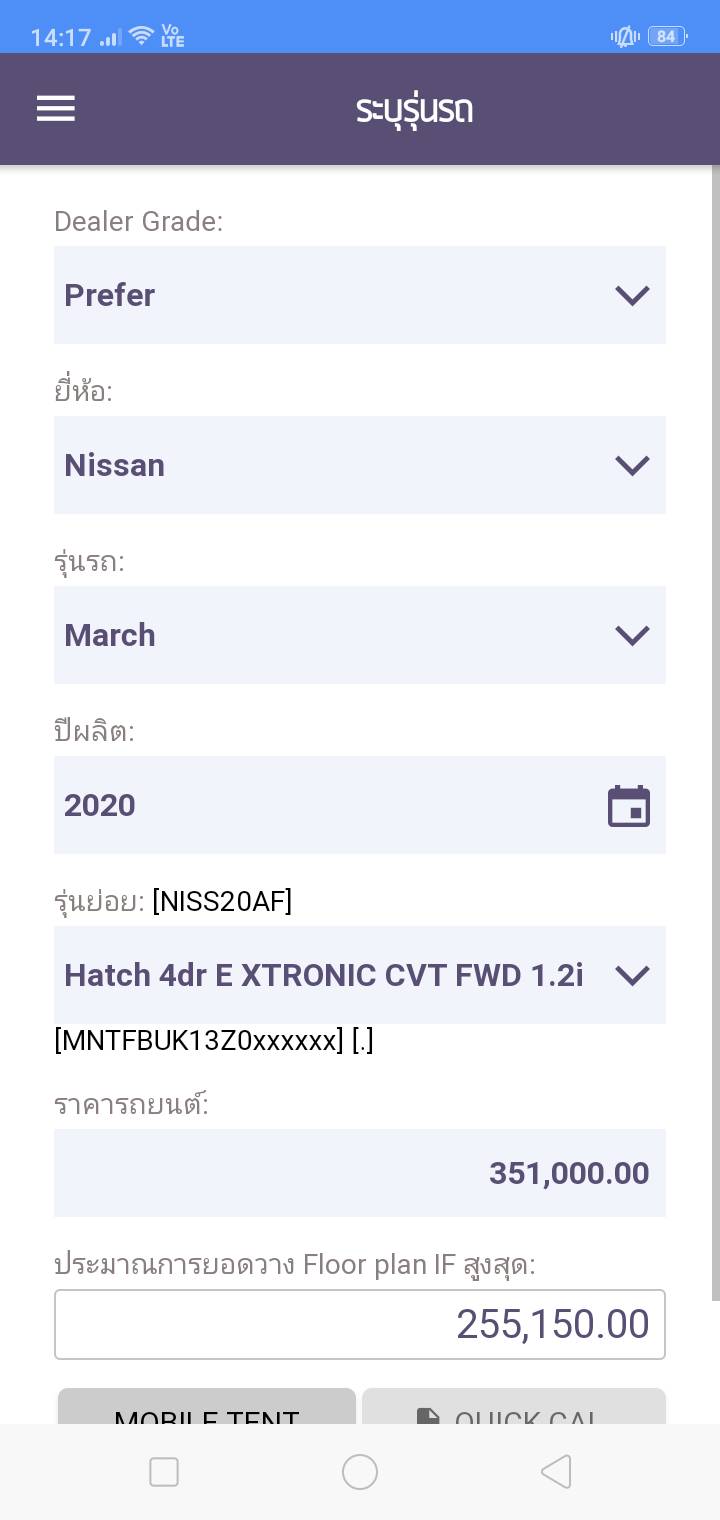Viewport: 720px width, 1520px height.
Task: Expand the Dealer Grade dropdown showing Prefer
Action: (x=360, y=295)
